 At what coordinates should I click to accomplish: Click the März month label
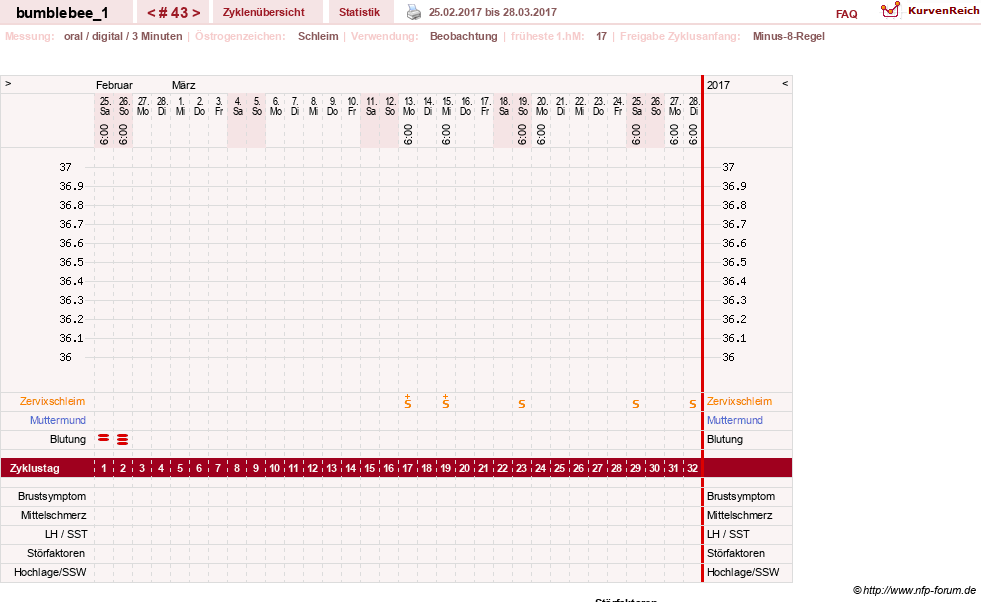coord(183,85)
